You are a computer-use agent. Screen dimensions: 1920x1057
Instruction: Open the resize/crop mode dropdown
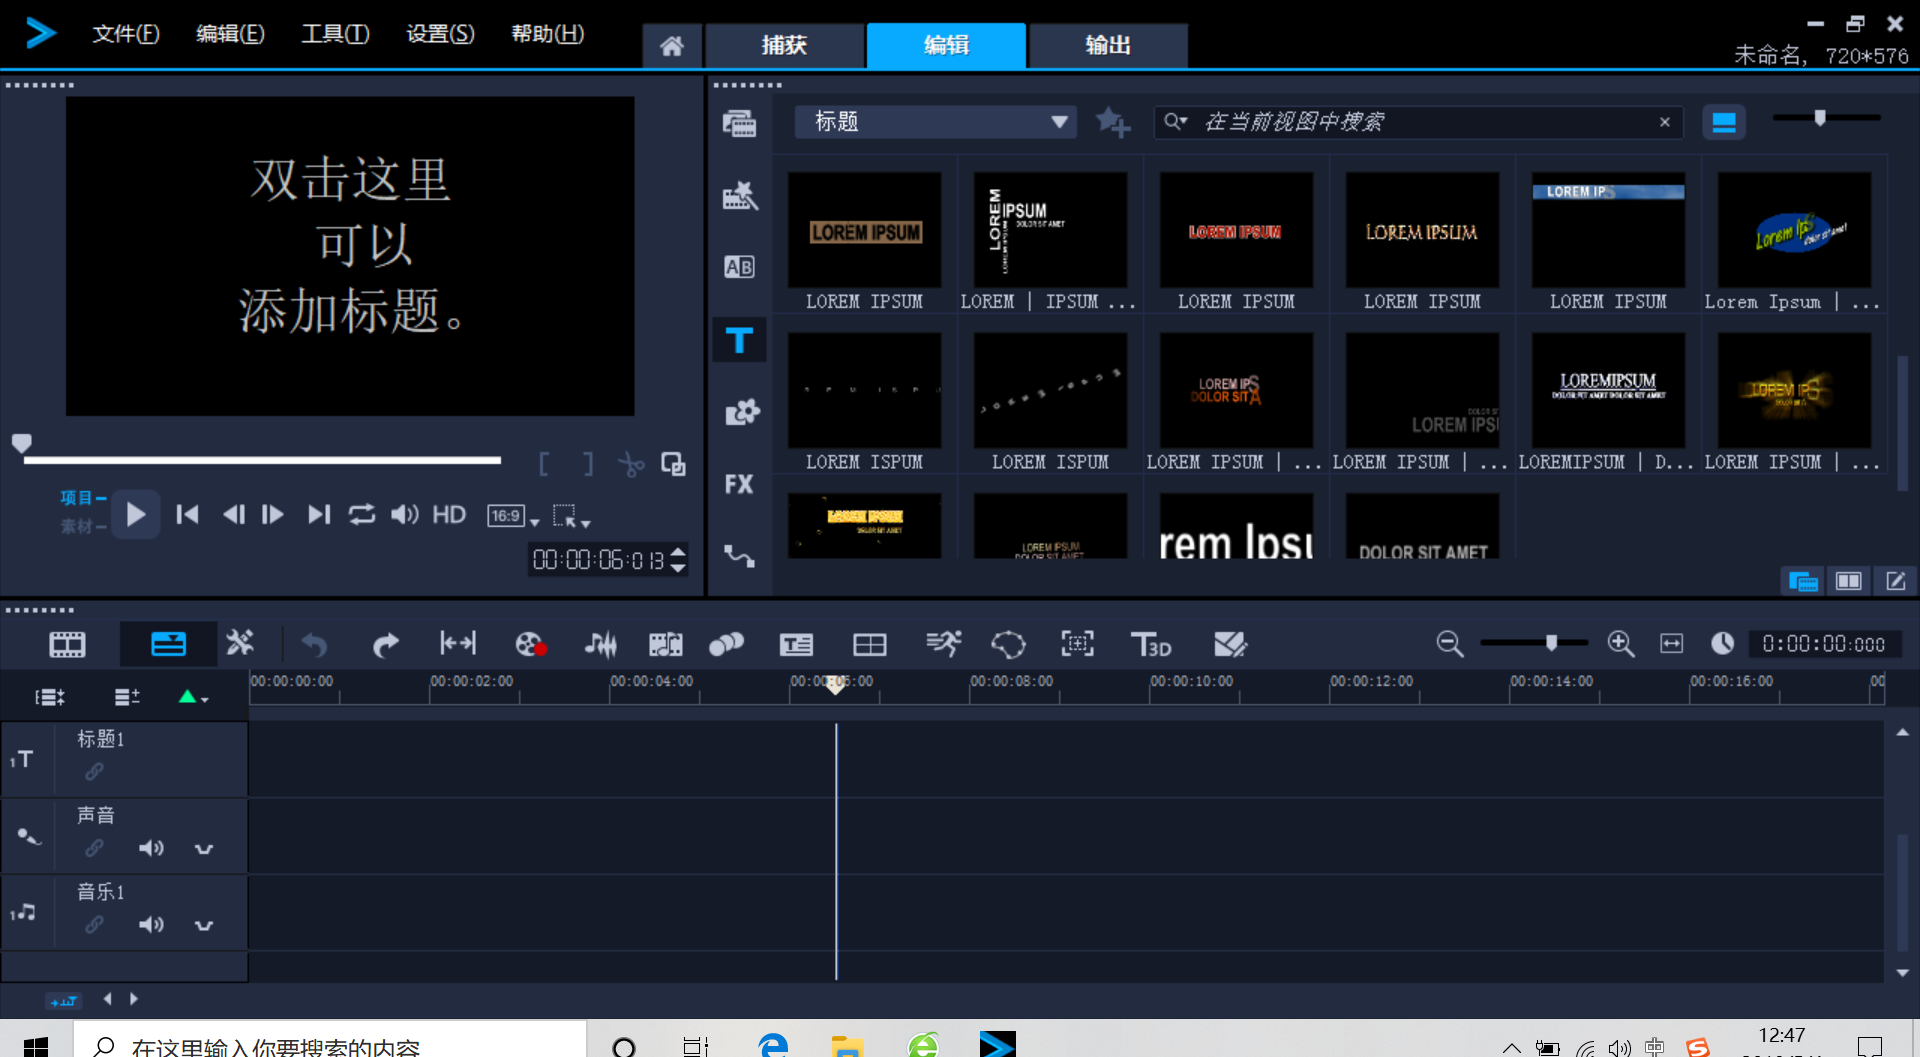point(571,516)
